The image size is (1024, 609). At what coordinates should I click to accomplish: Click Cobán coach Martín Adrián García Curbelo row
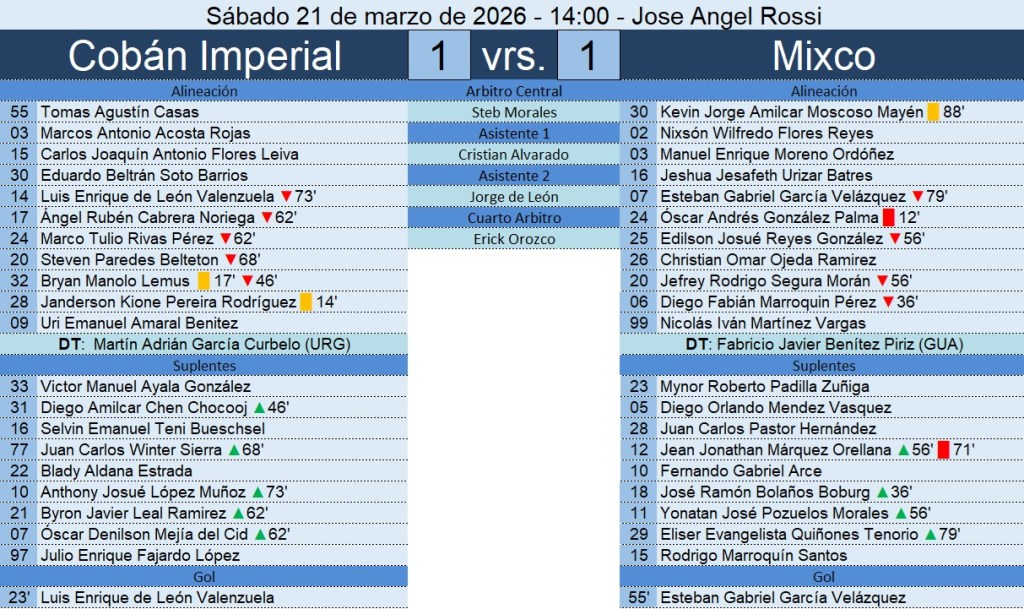204,344
